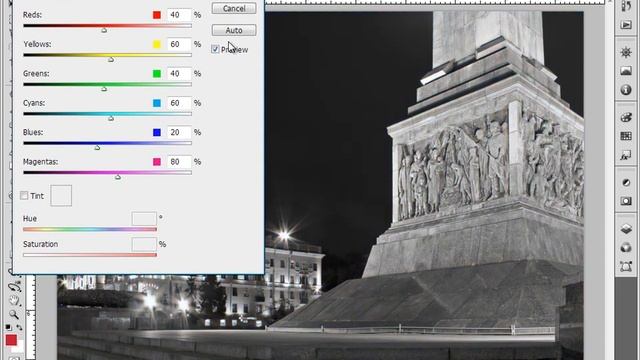Viewport: 640px width, 360px height.
Task: Click the yellow Yellows color indicator
Action: tap(157, 44)
